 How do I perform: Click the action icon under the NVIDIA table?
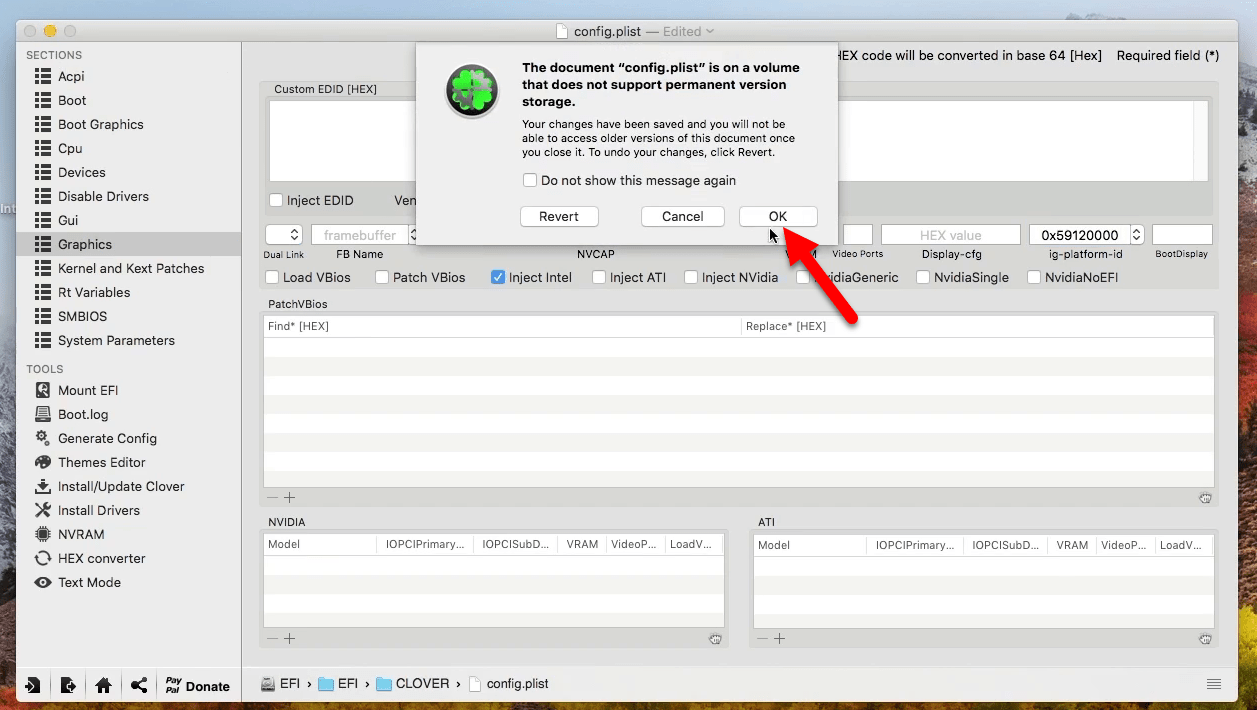tap(716, 639)
